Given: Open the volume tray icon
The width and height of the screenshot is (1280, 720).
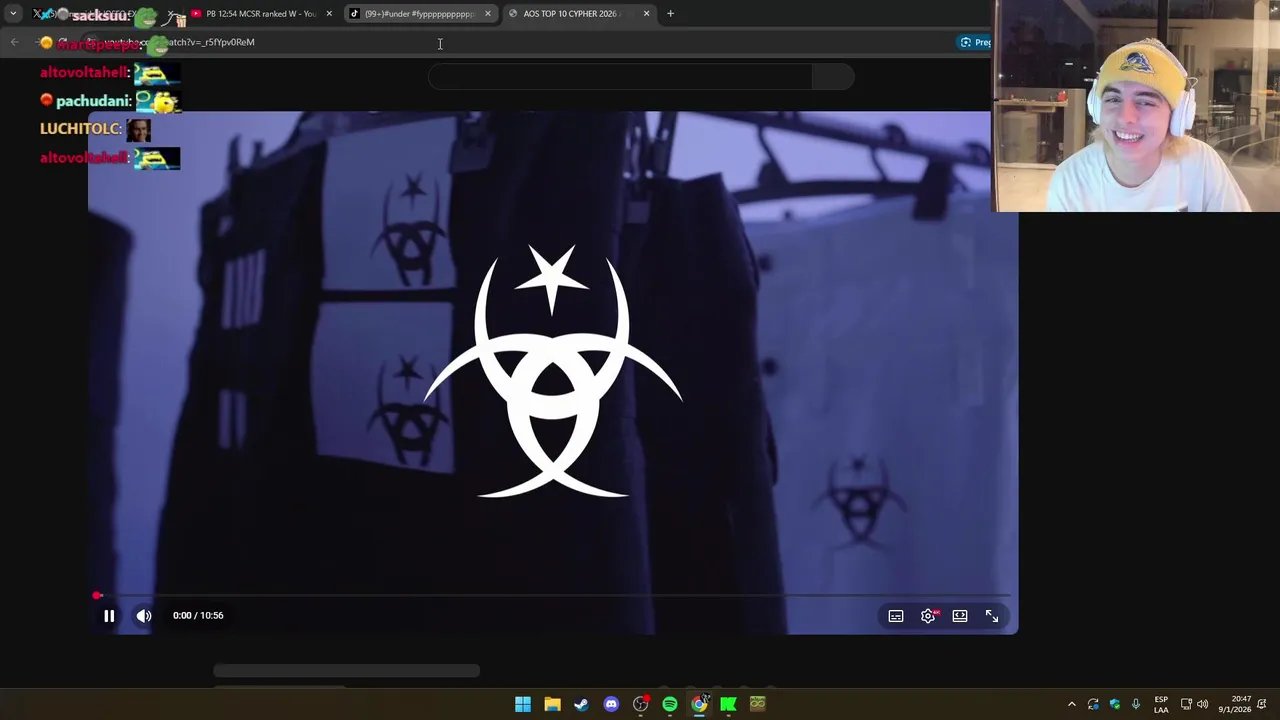Looking at the screenshot, I should (1203, 704).
